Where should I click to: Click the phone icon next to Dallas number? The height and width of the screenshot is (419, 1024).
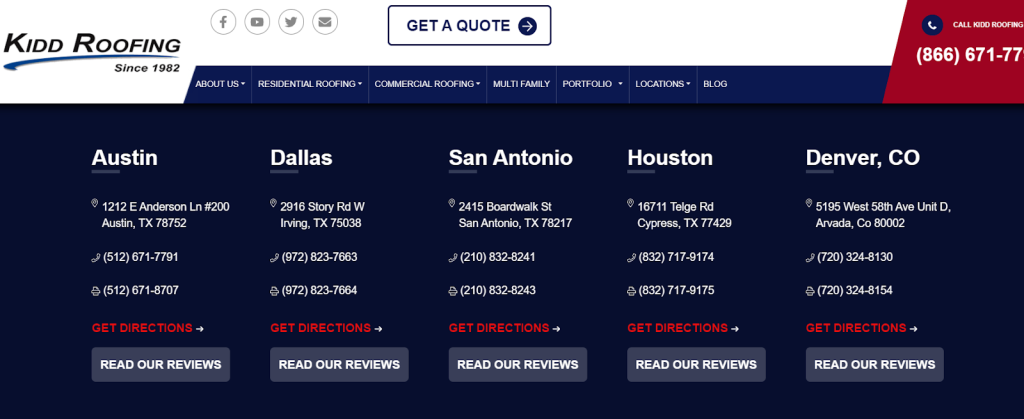[x=274, y=258]
